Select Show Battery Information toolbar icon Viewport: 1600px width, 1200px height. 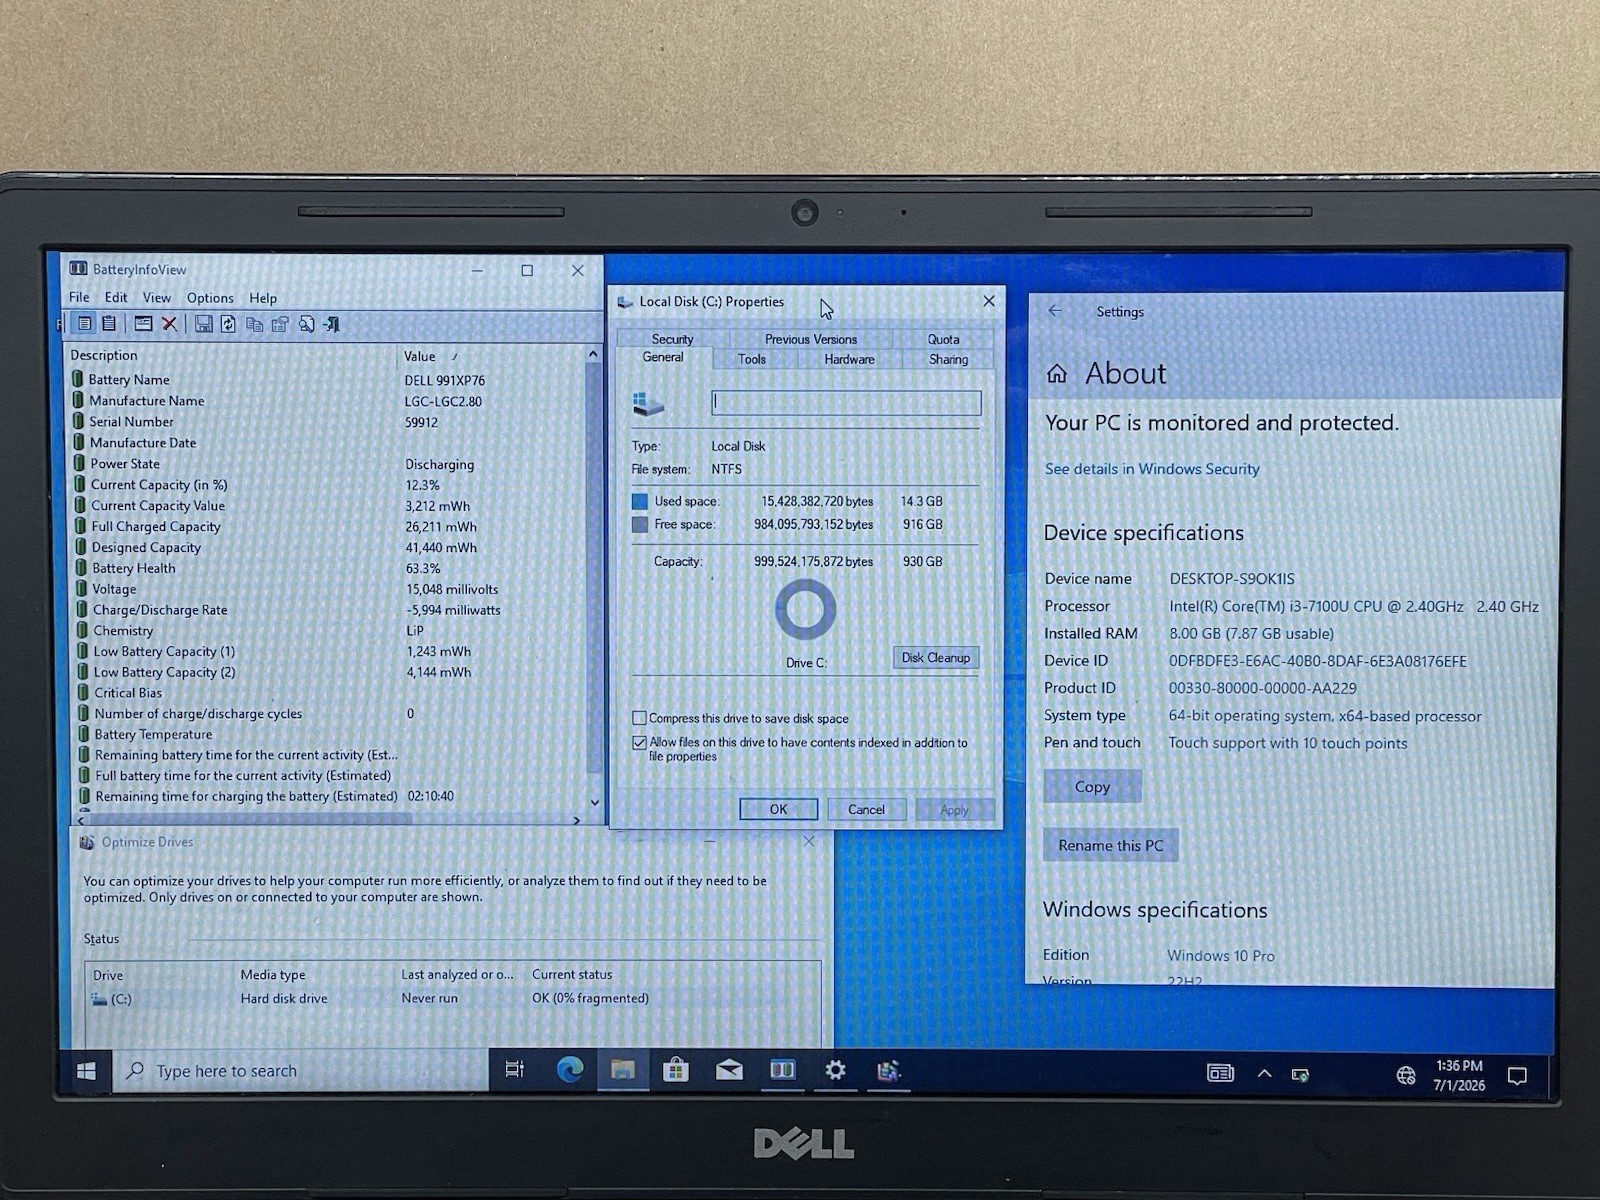click(85, 324)
